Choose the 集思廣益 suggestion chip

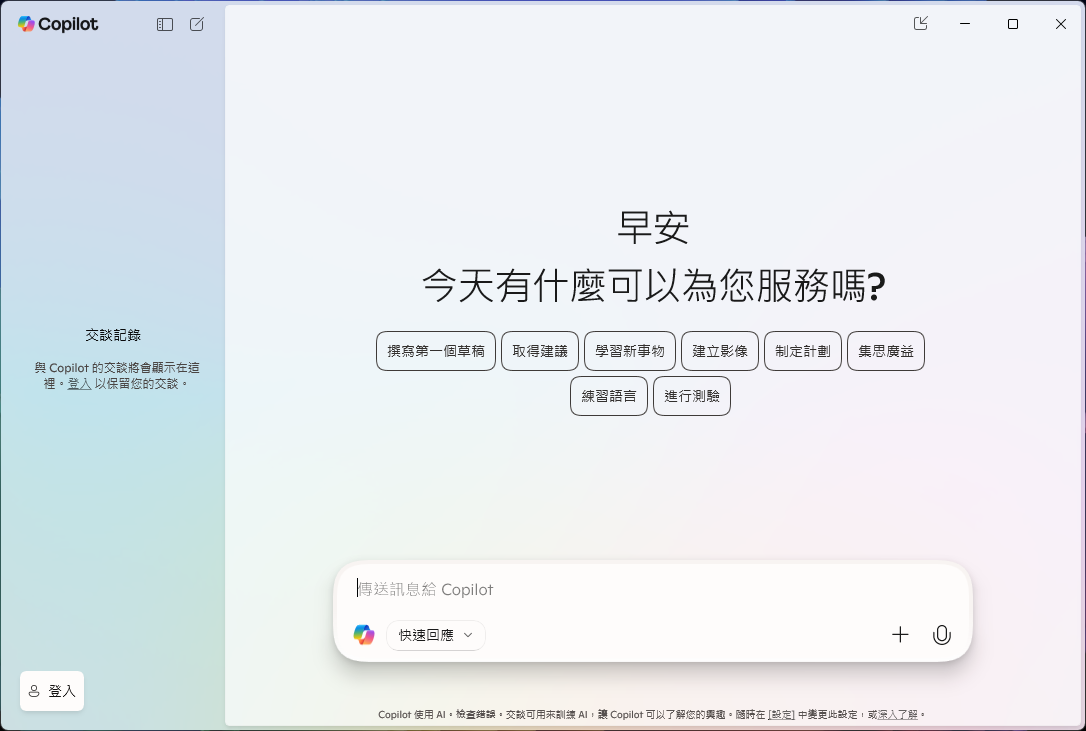886,351
